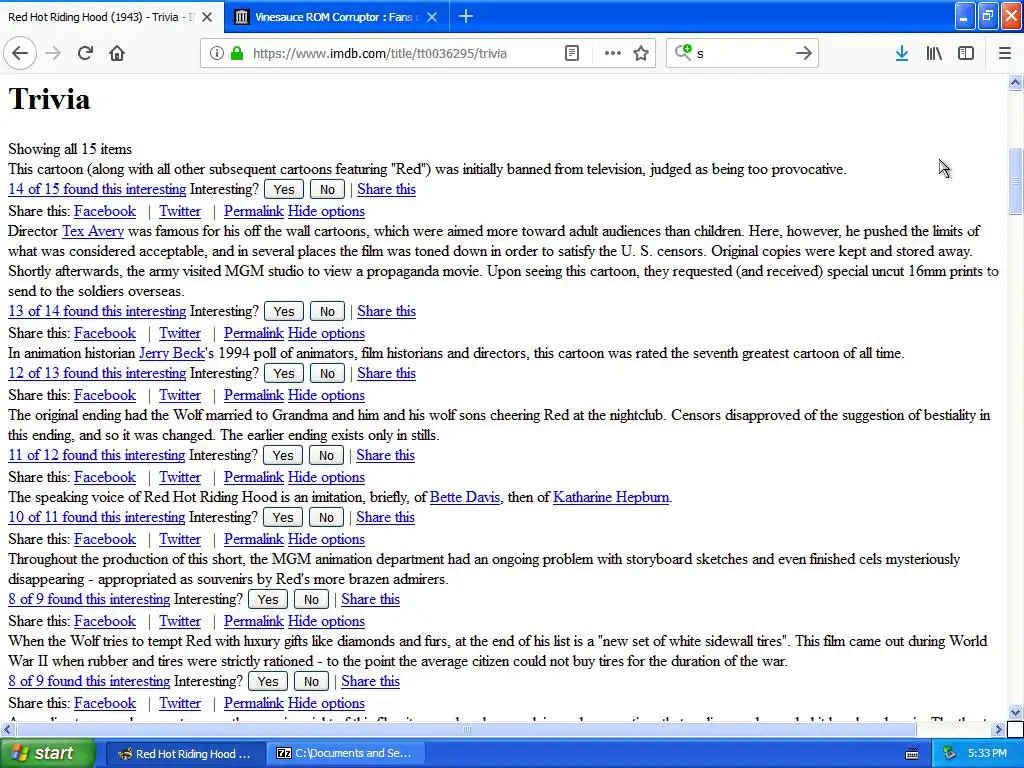Open the browser home page

click(117, 54)
